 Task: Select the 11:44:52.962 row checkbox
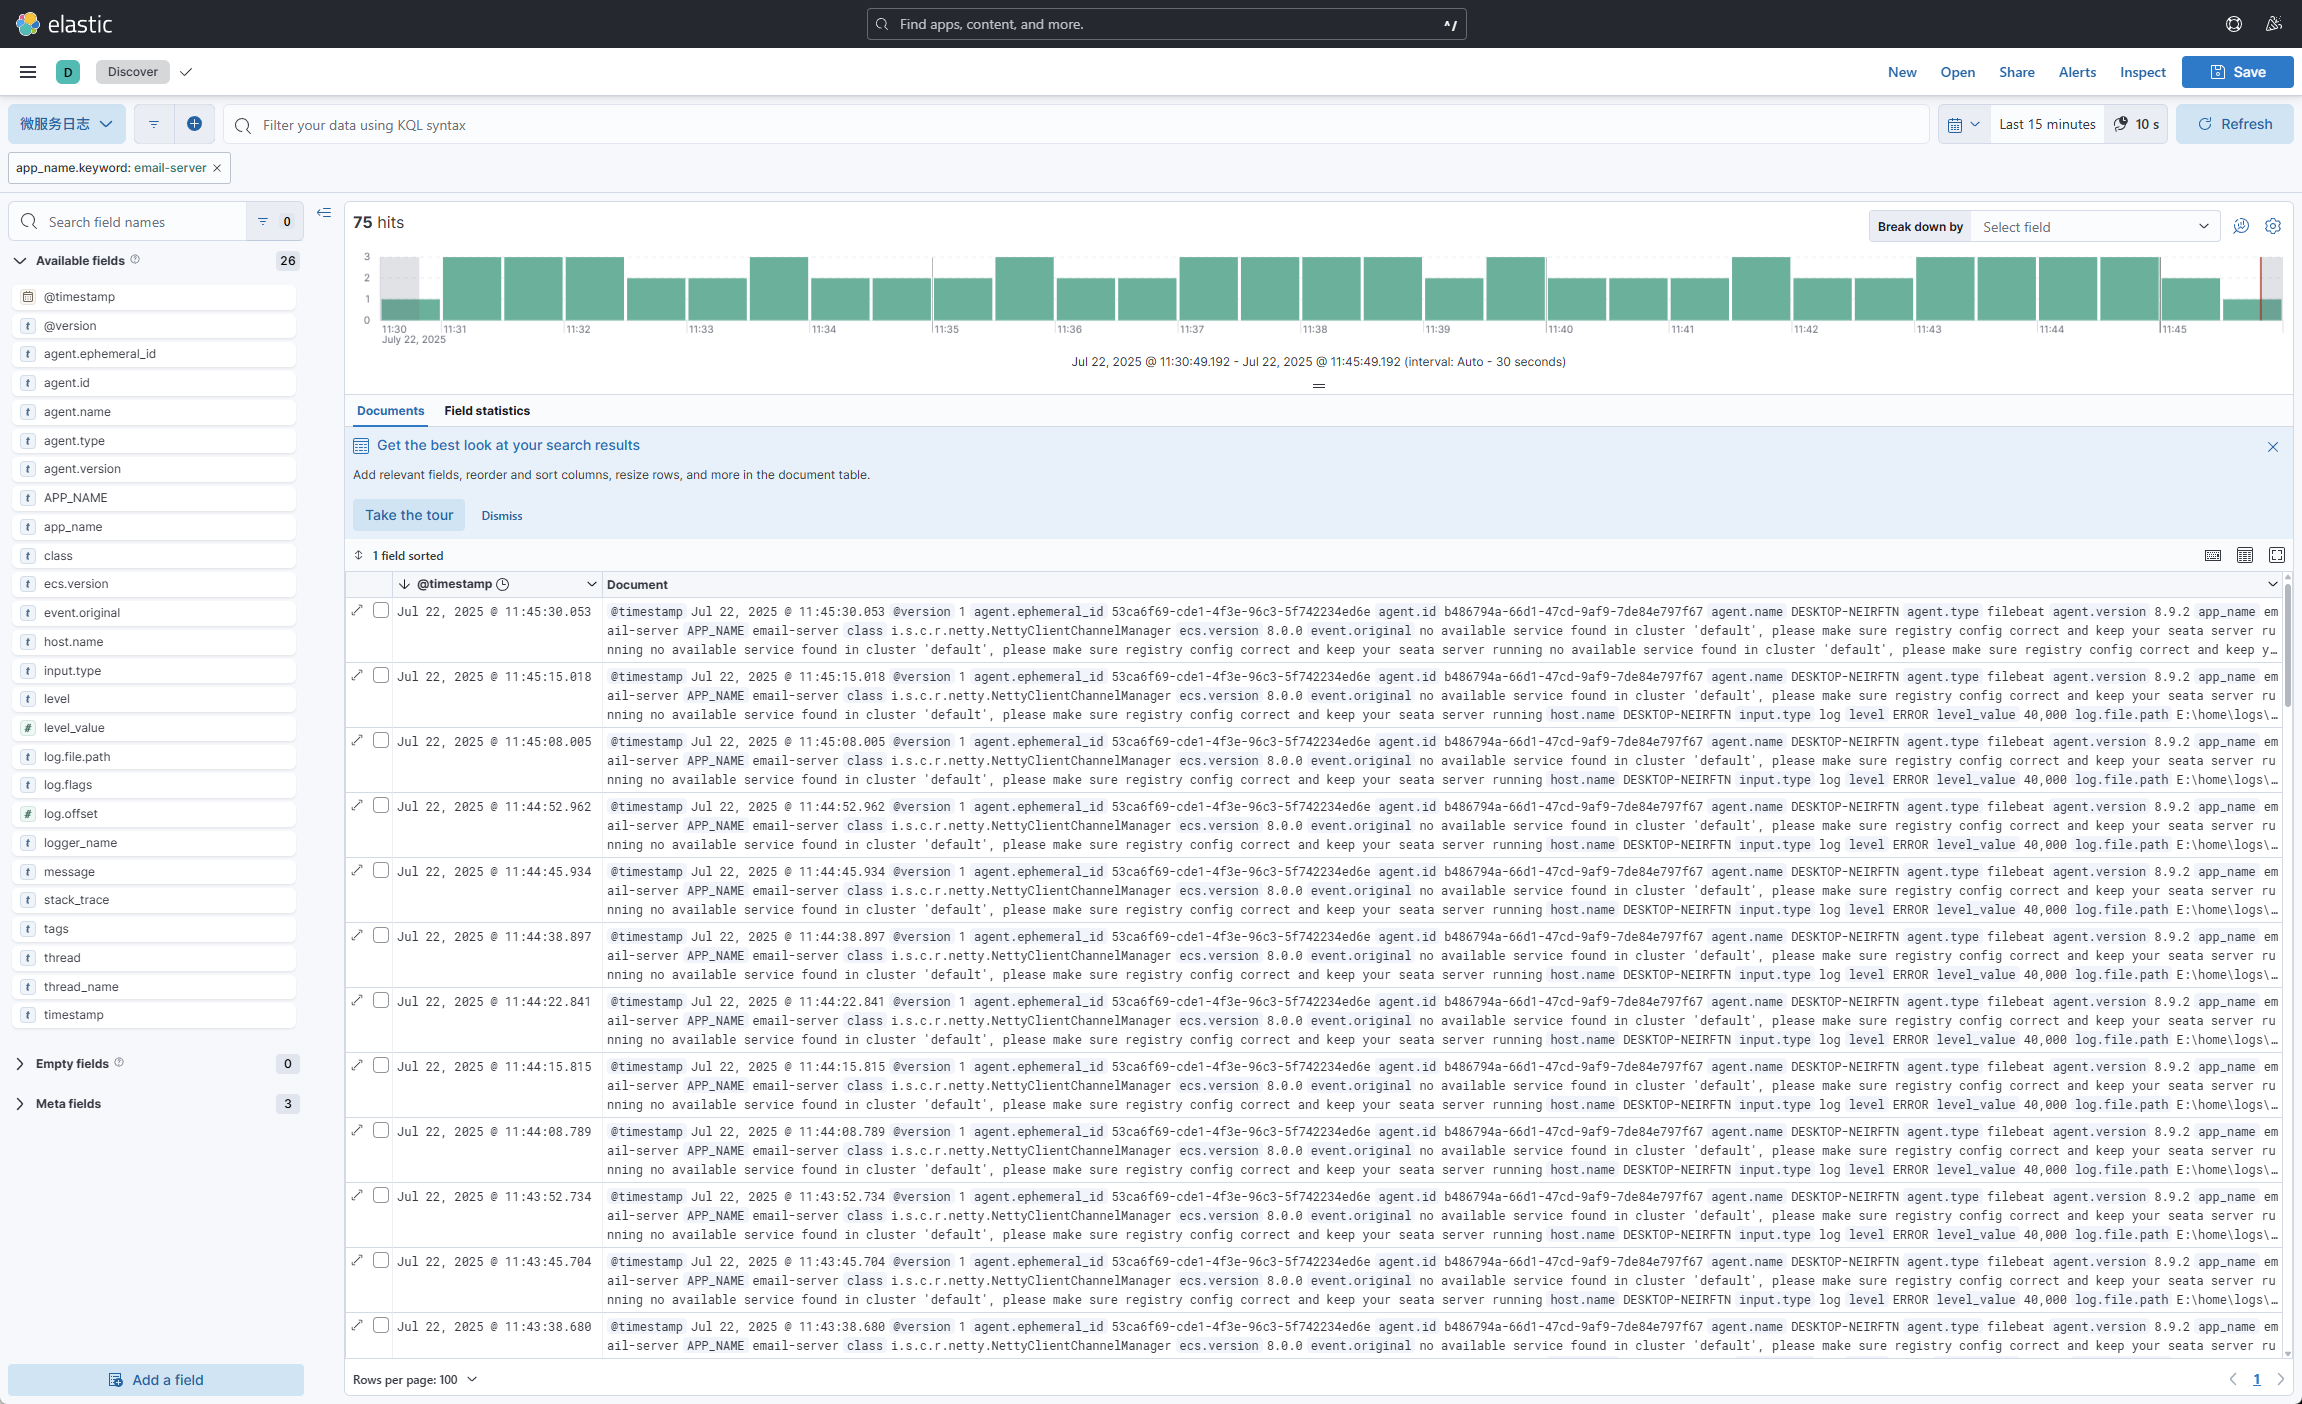[x=381, y=805]
